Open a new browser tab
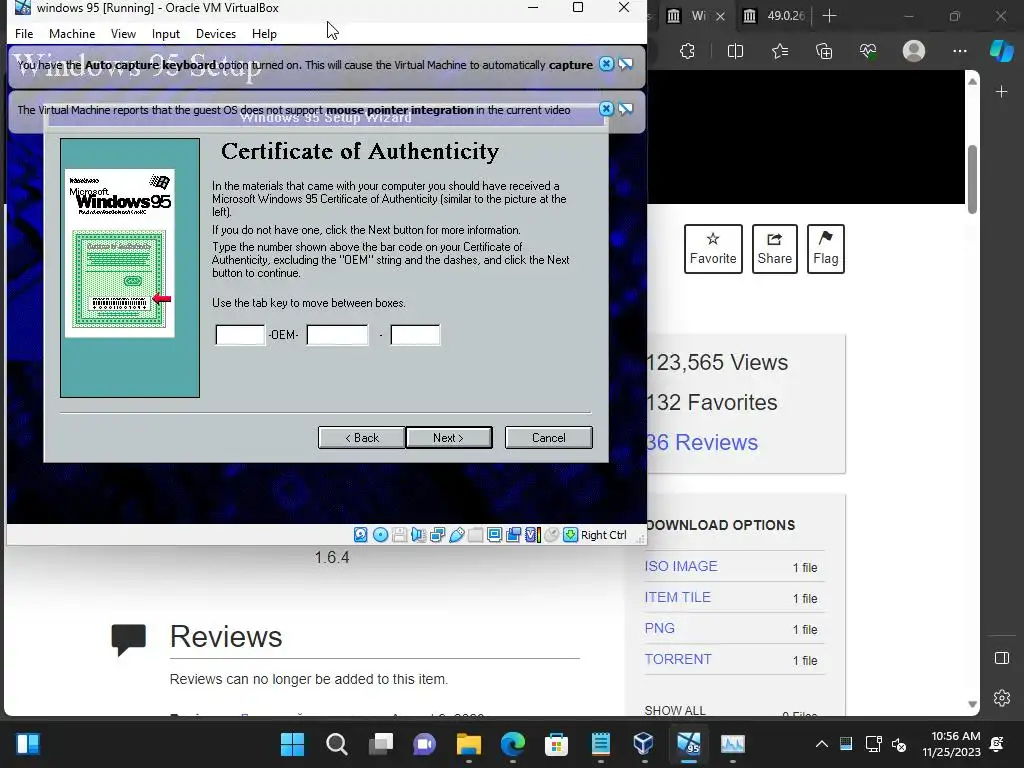The width and height of the screenshot is (1024, 768). (829, 16)
